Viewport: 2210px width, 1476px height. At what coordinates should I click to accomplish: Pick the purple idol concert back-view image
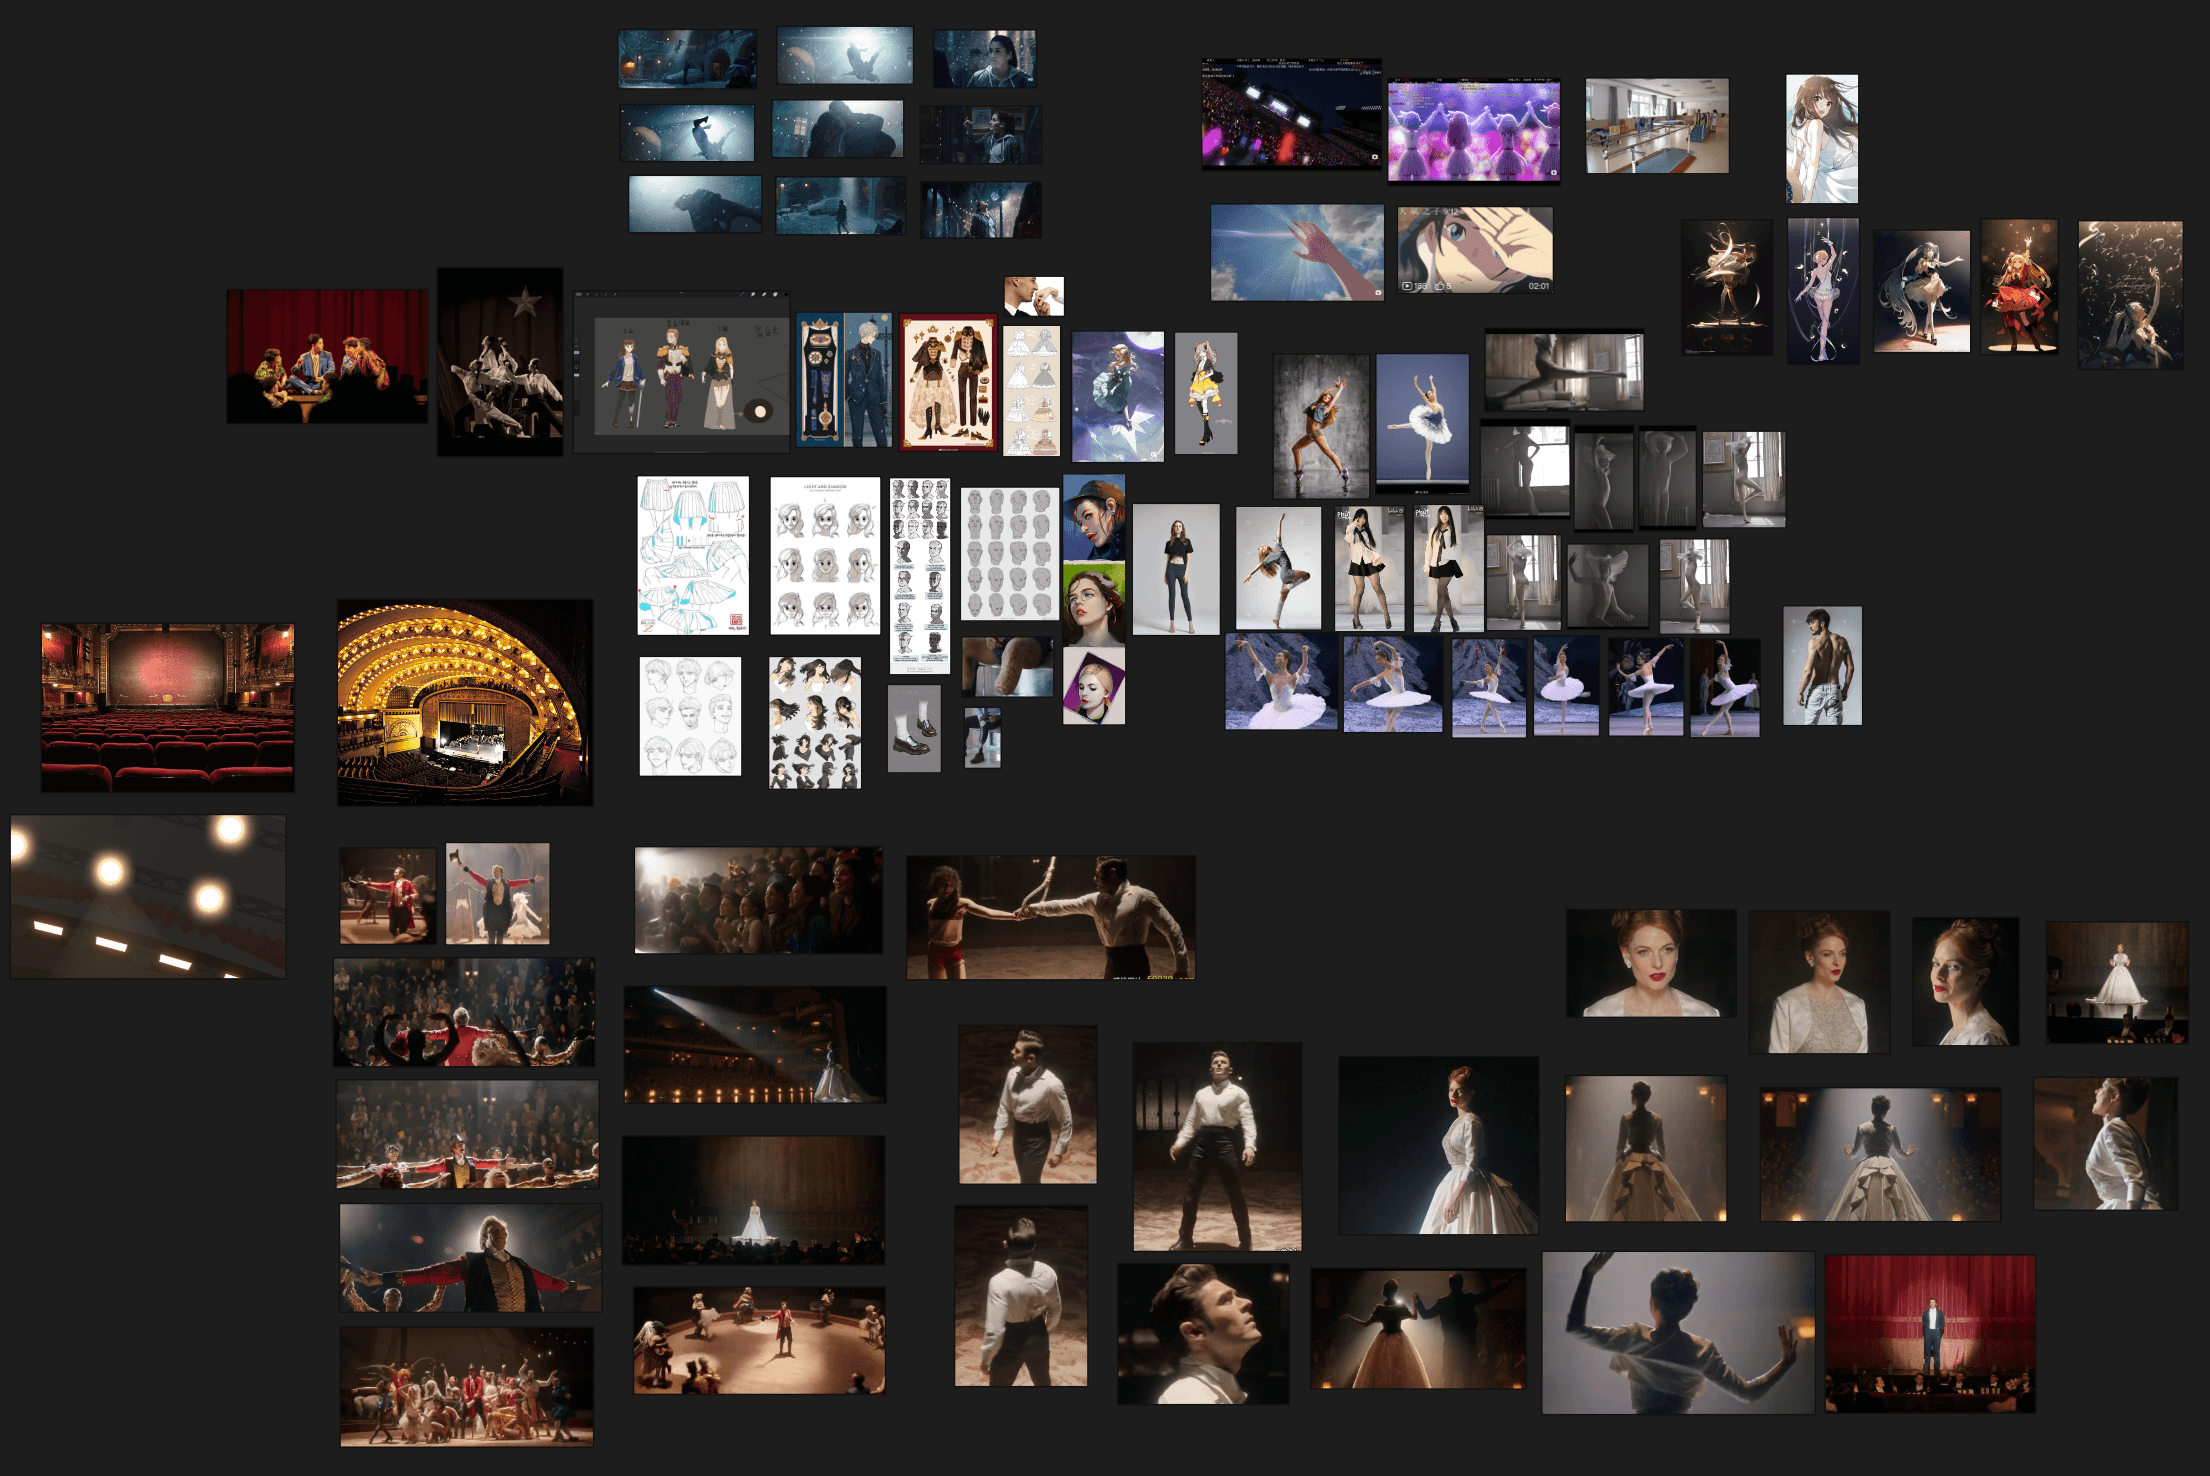[x=1473, y=131]
